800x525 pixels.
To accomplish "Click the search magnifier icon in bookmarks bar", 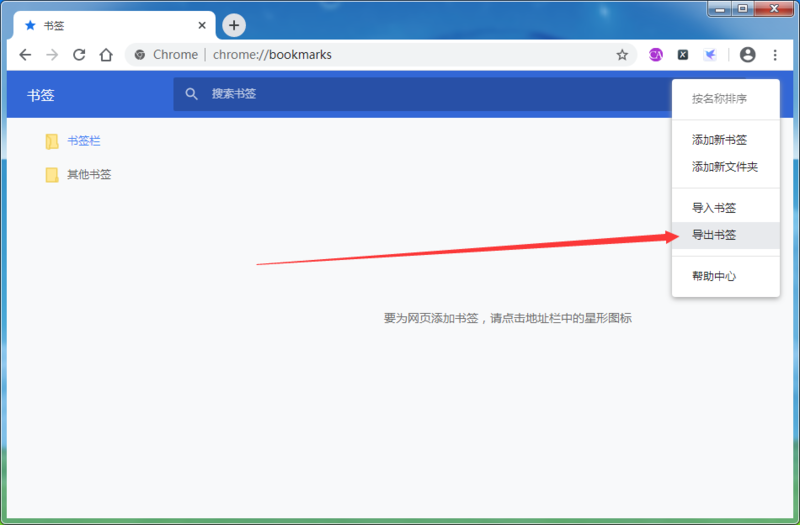I will click(x=191, y=94).
